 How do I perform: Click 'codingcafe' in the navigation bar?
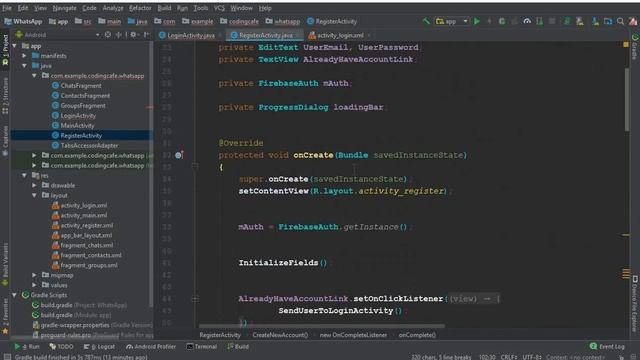244,21
